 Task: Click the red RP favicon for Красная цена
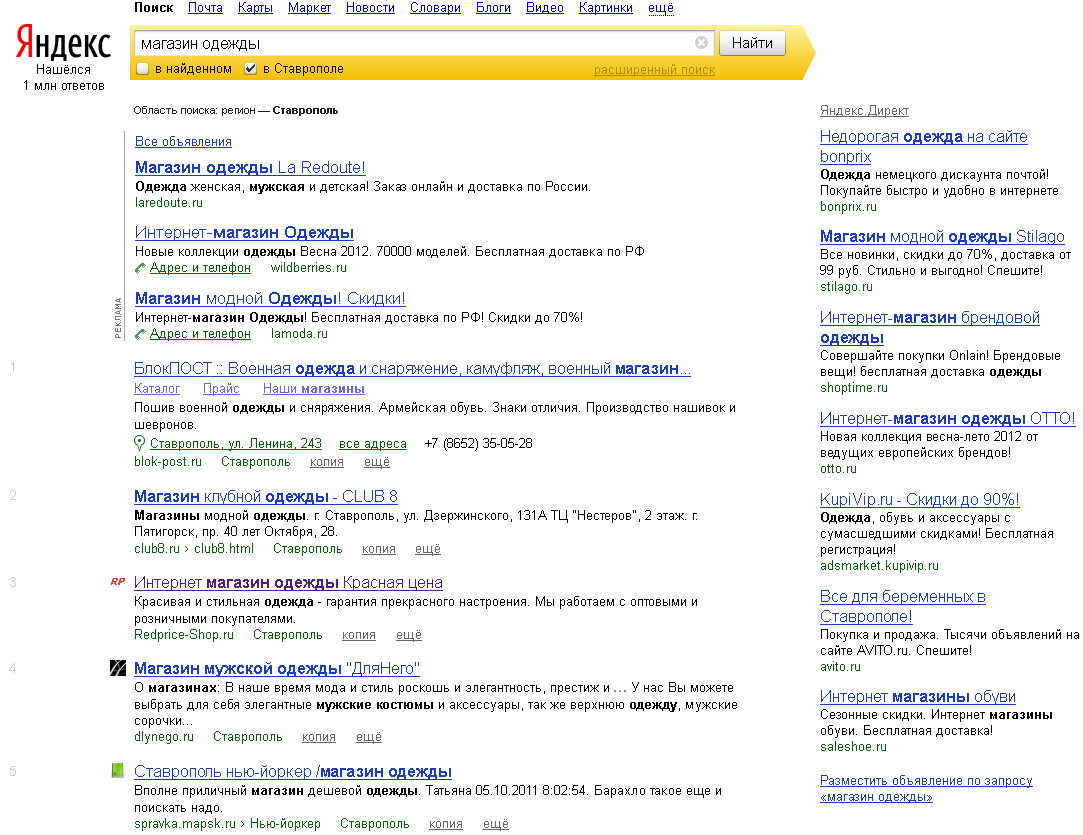tap(118, 582)
